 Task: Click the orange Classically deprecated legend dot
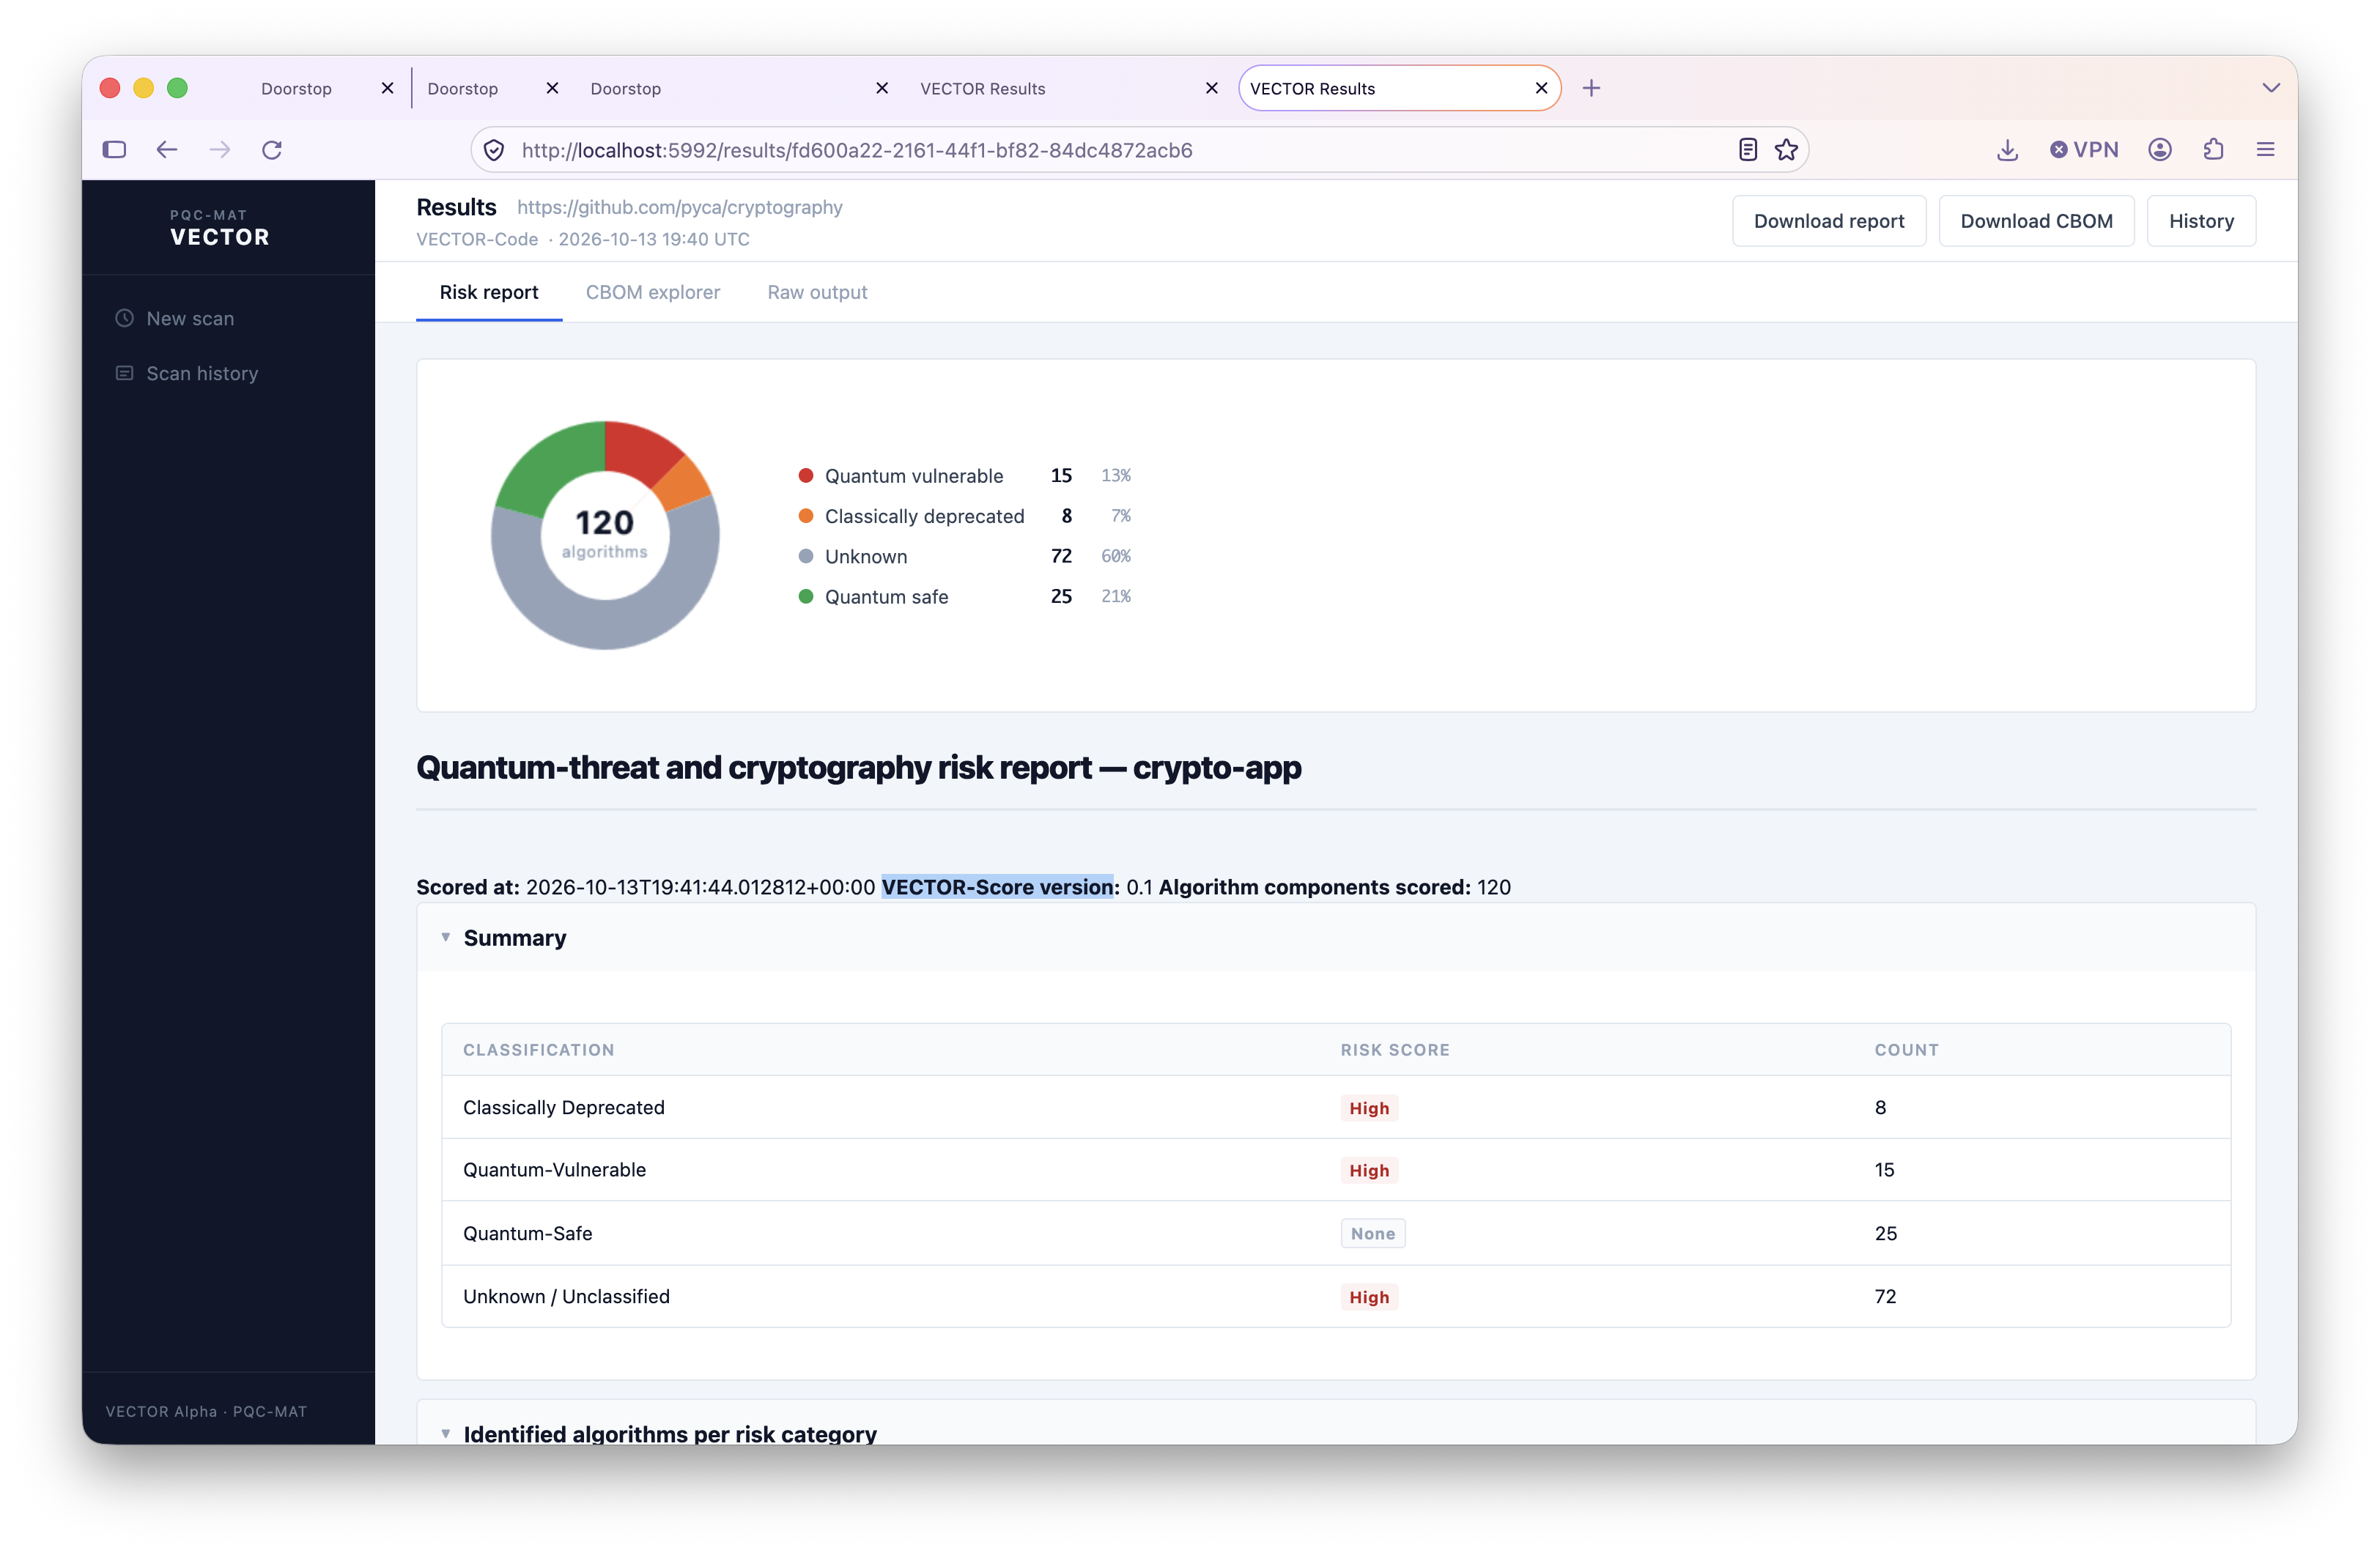pos(806,515)
